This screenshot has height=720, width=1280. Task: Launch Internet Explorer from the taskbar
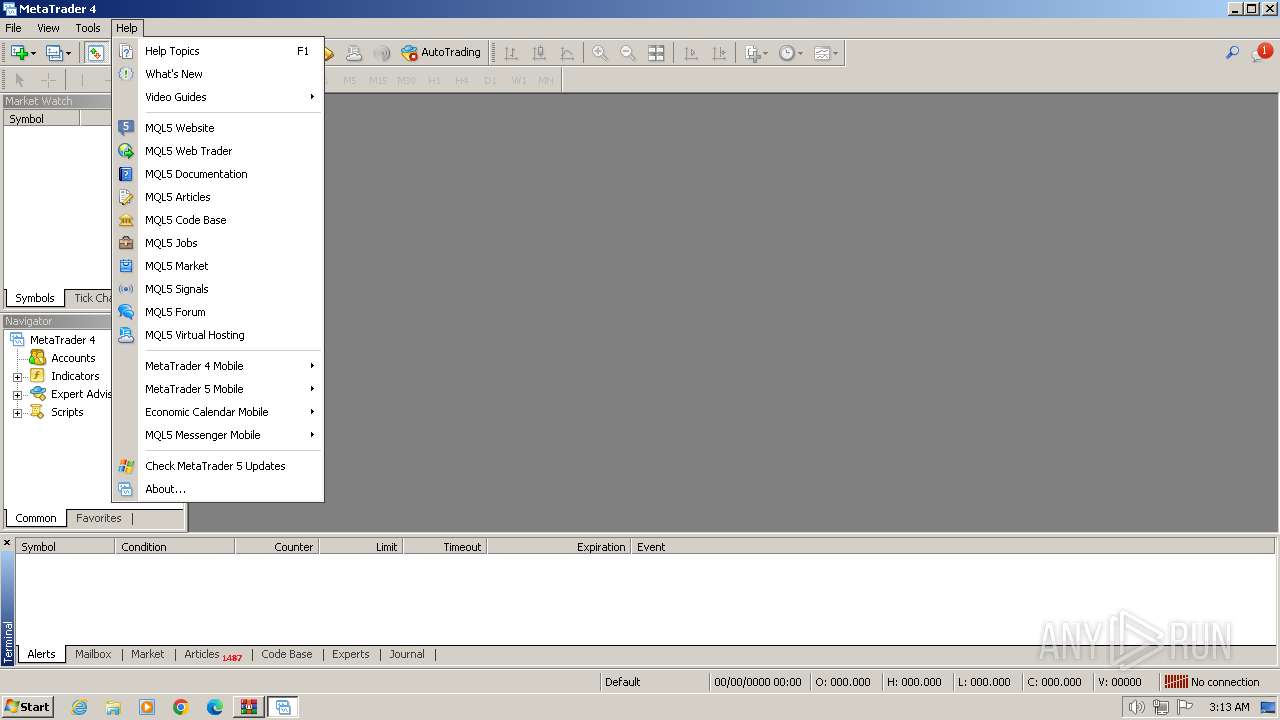tap(79, 707)
